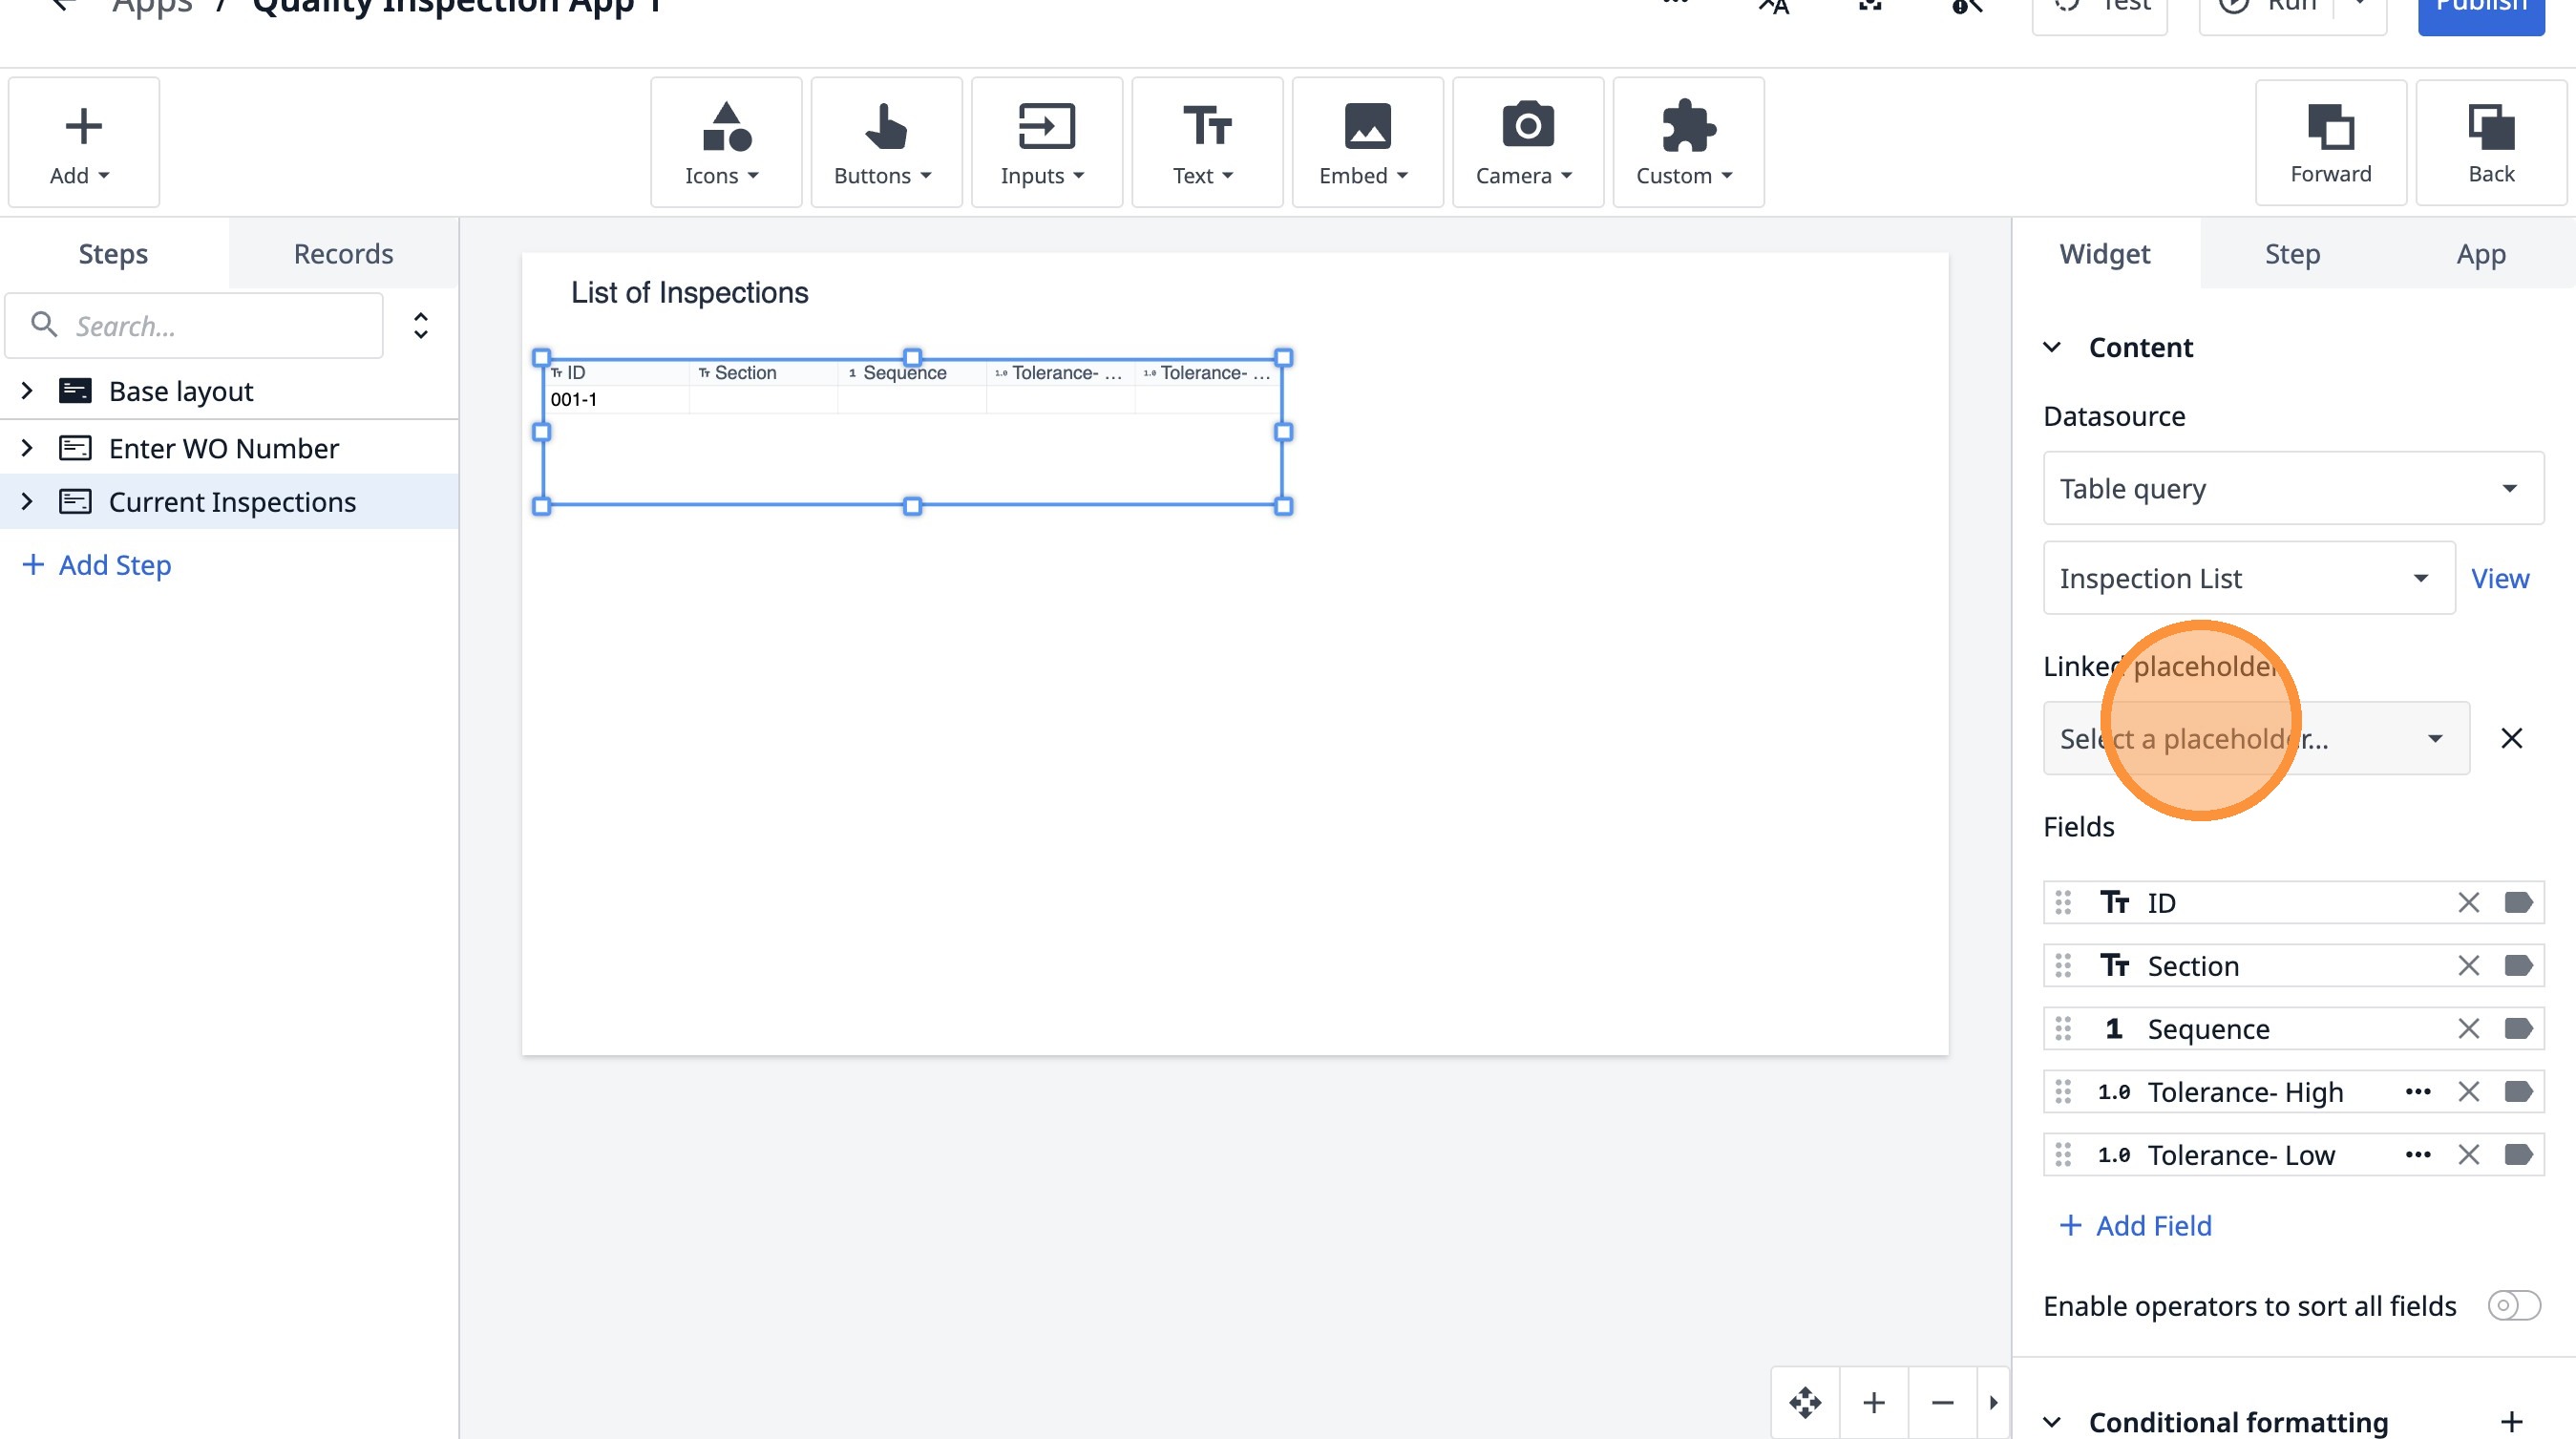
Task: Toggle Enable operators to sort all fields
Action: [2513, 1306]
